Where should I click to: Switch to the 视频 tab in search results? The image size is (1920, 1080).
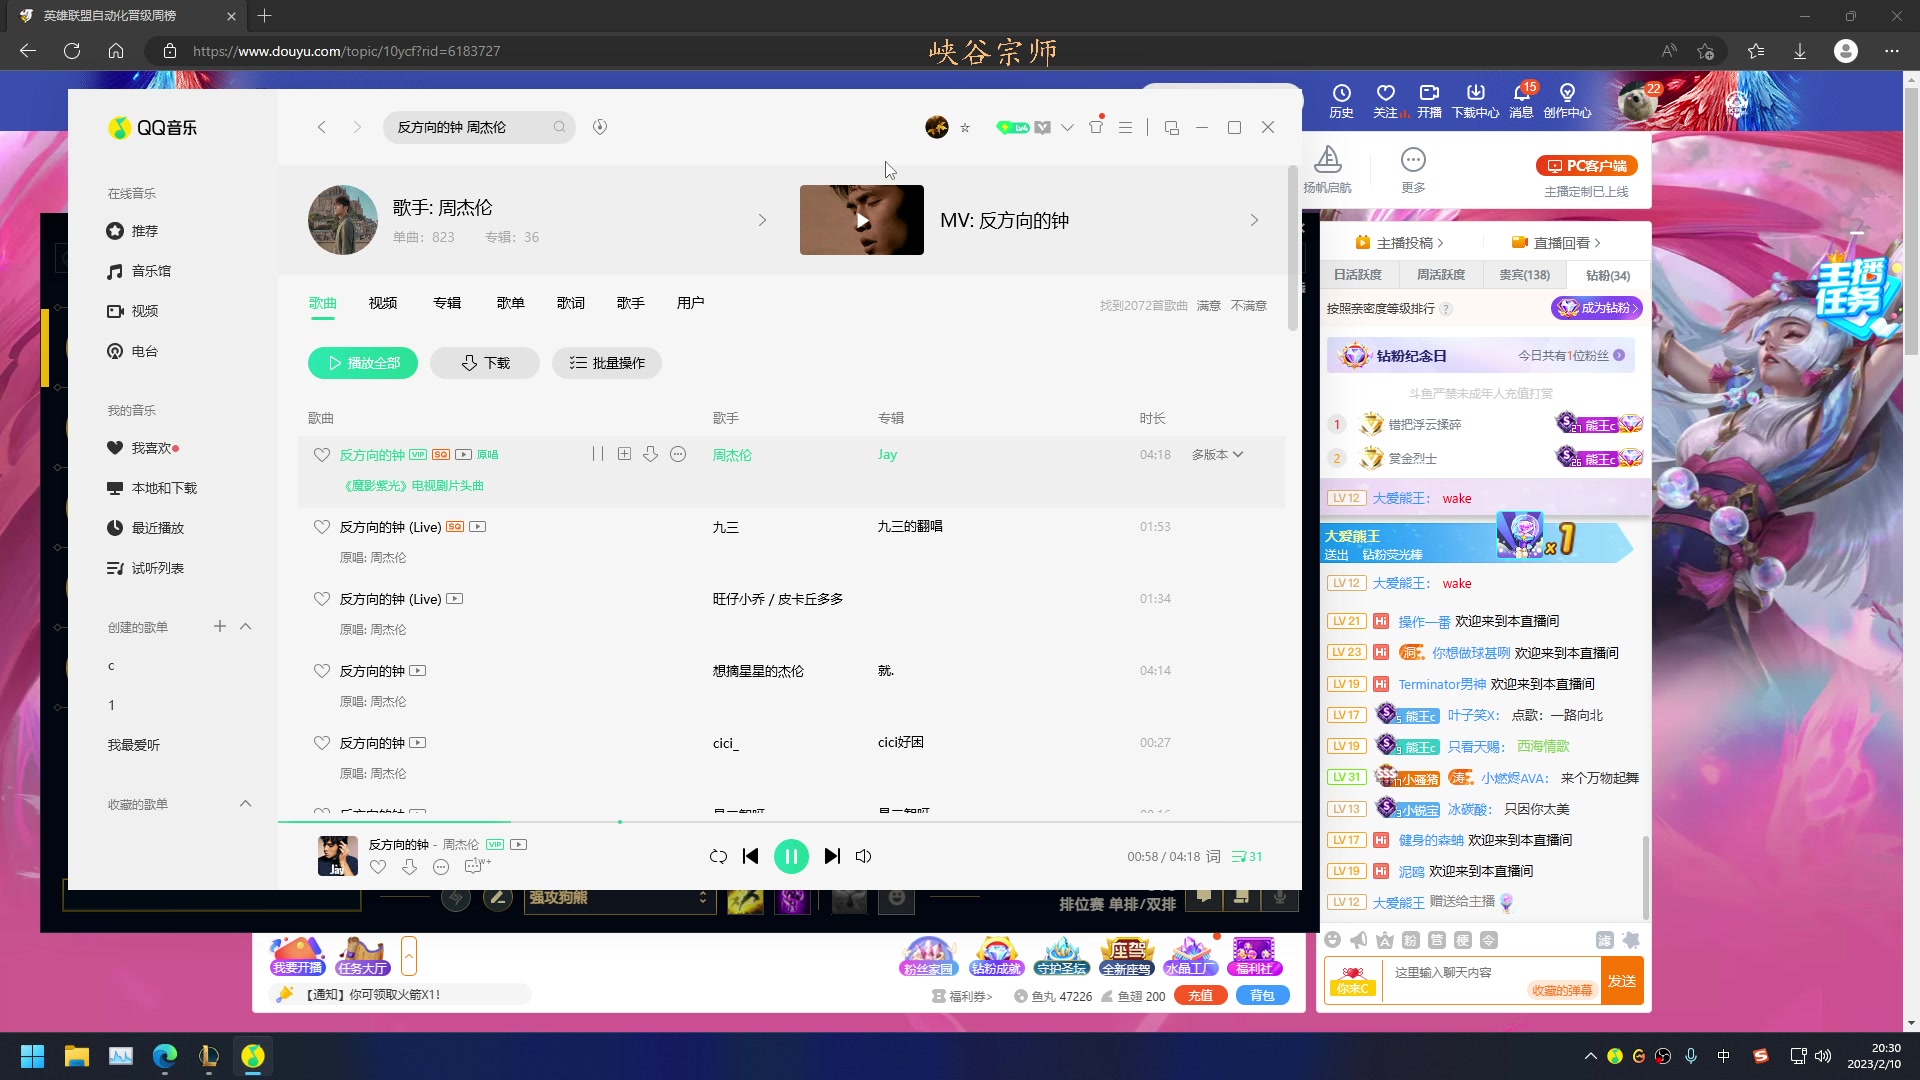[x=381, y=303]
